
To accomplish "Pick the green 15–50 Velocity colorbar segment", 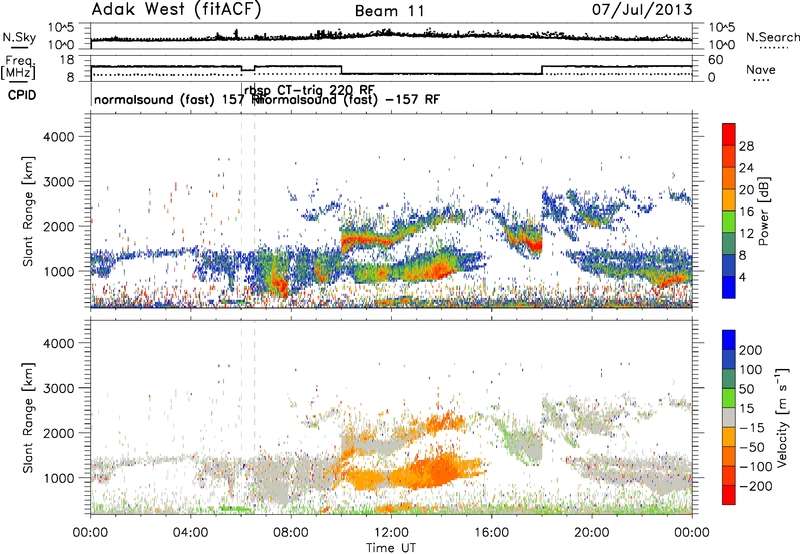I will (x=729, y=398).
